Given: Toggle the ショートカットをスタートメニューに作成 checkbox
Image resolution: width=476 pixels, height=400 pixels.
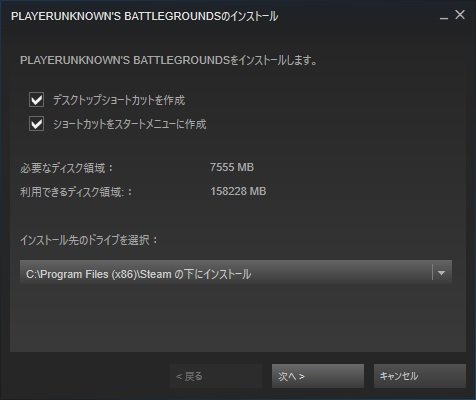Looking at the screenshot, I should (36, 124).
